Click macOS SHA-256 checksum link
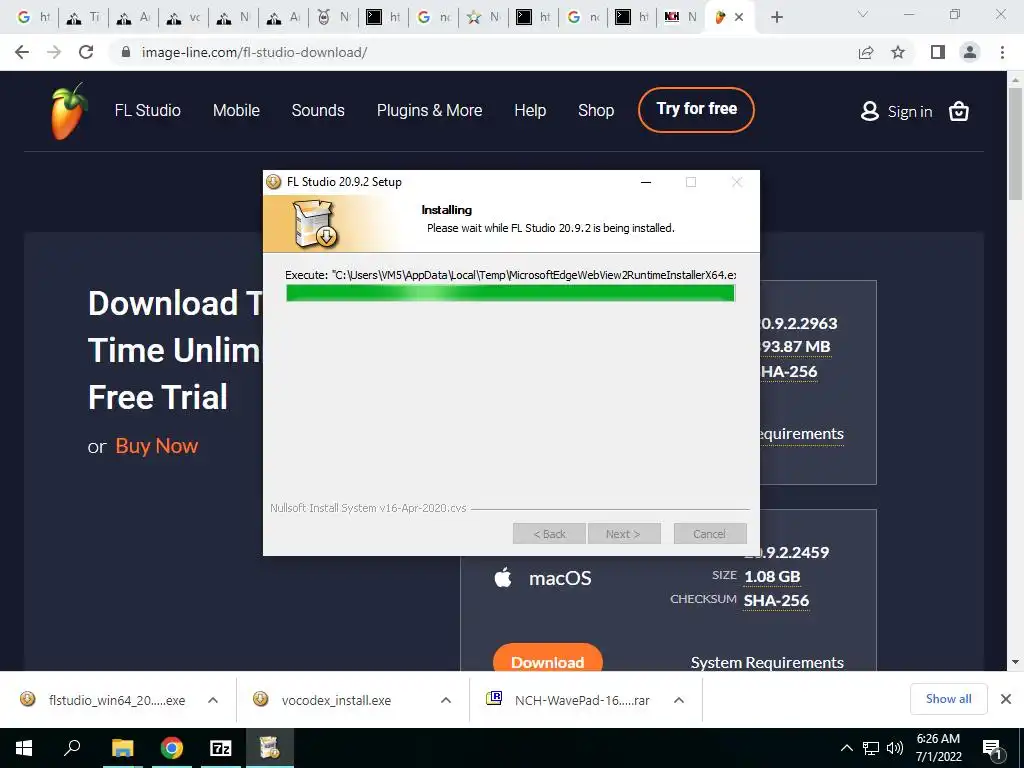Screen dimensions: 1024x768 point(776,600)
